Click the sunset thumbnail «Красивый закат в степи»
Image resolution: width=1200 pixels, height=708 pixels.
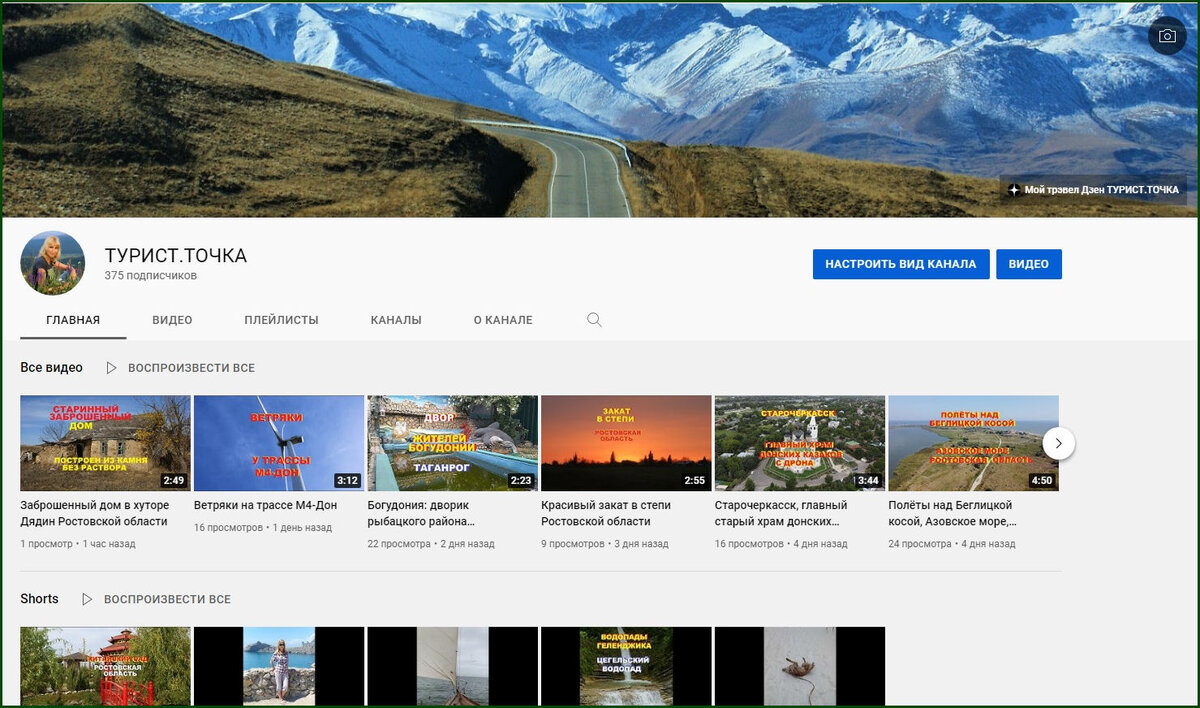point(626,443)
